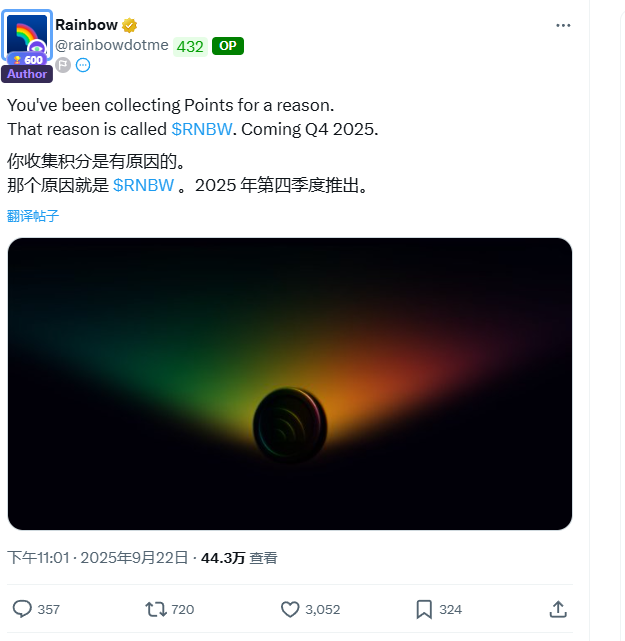Viewport: 625px width, 641px height.
Task: Click the post timestamp 下午11:01
Action: (x=38, y=558)
